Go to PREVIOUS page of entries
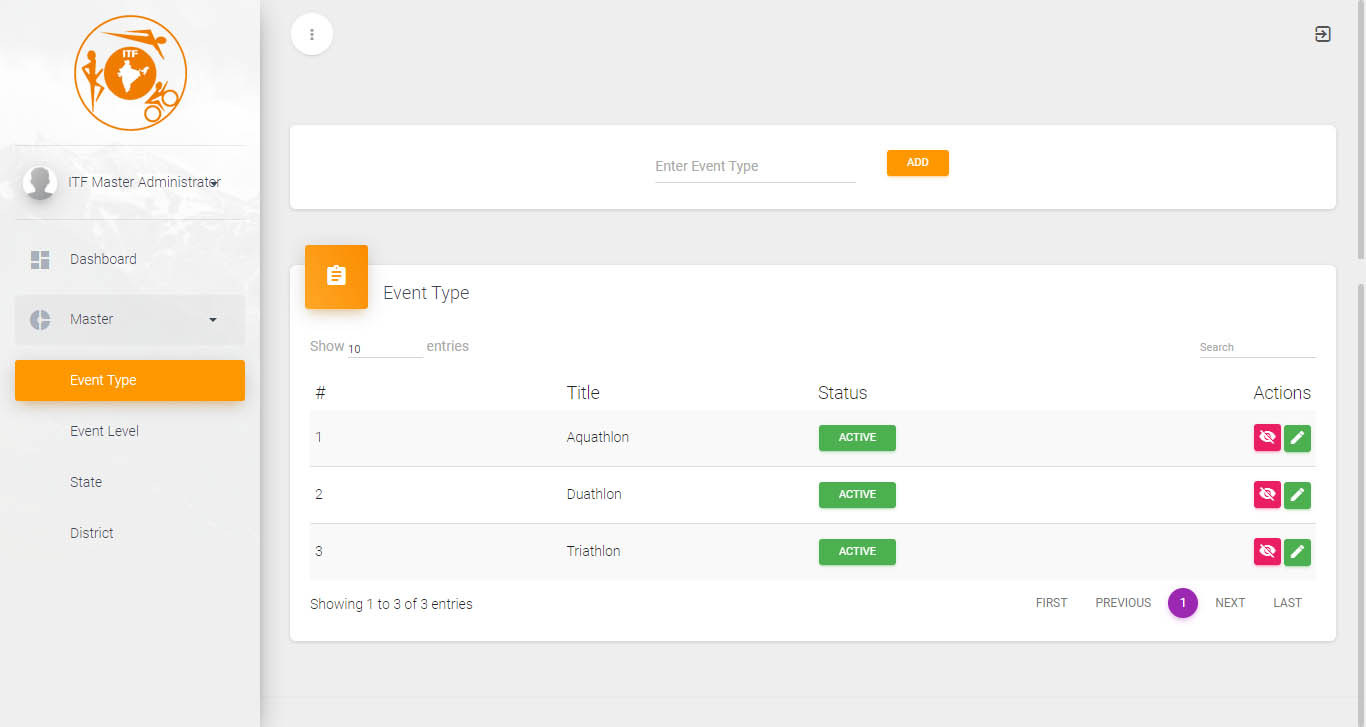 pos(1123,603)
